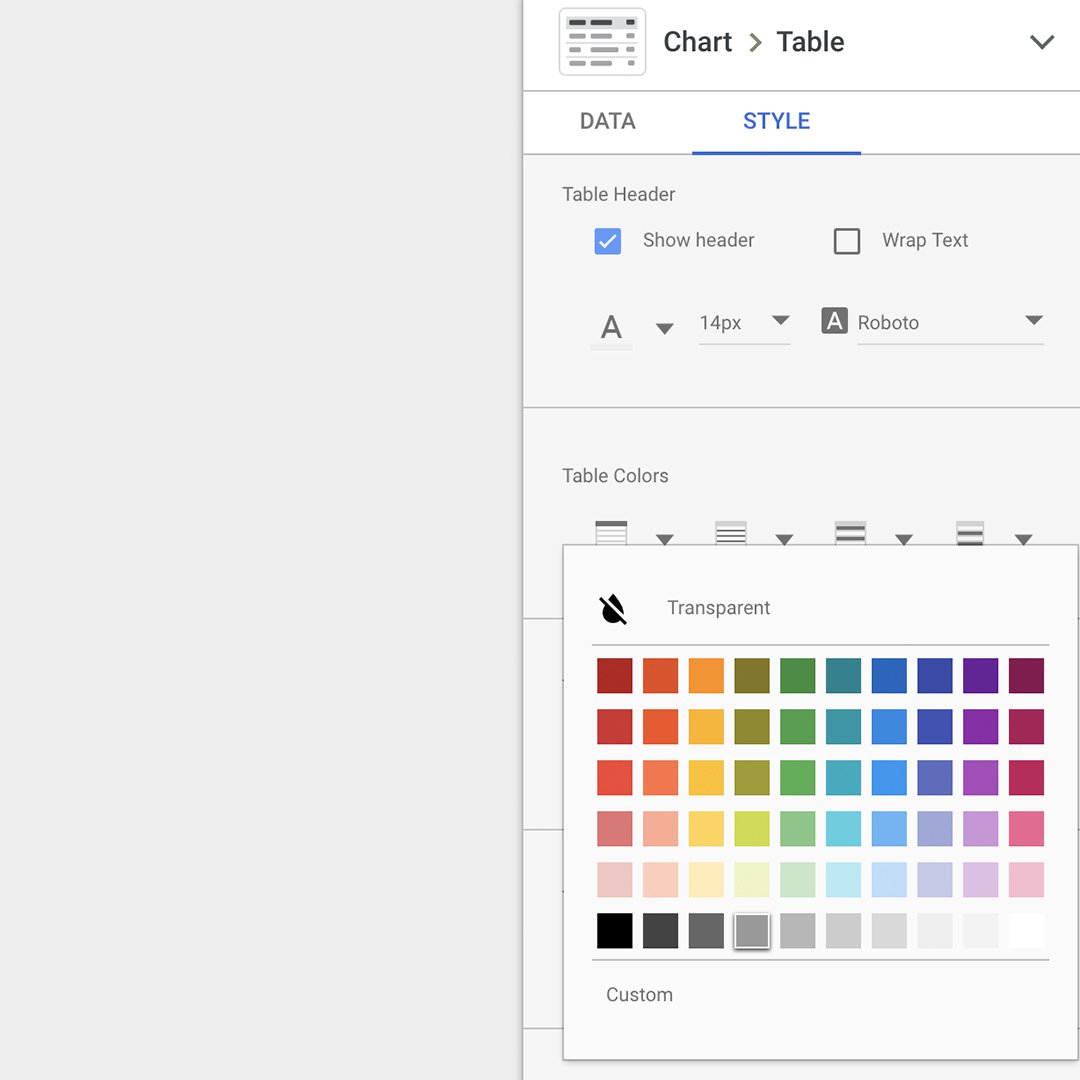Click the cell border color icon
The image size is (1080, 1080).
pyautogui.click(x=731, y=533)
